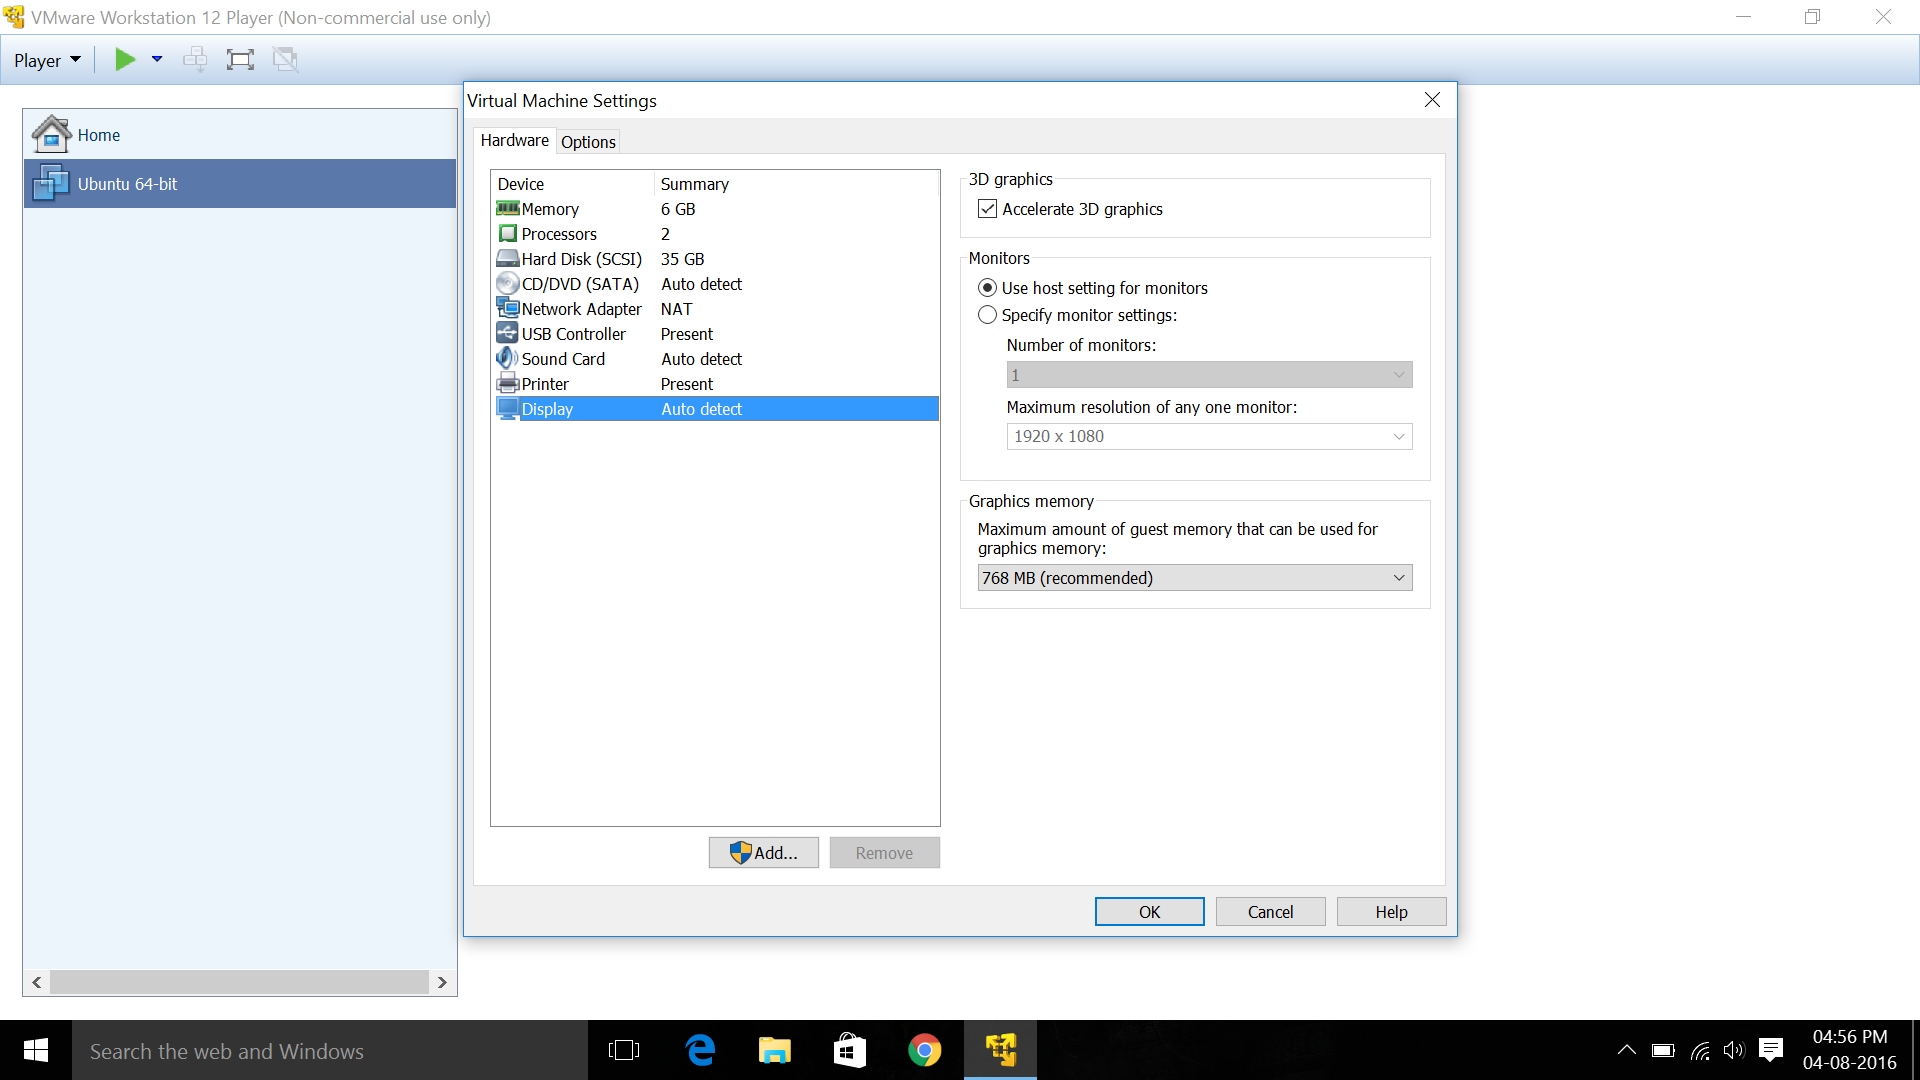The width and height of the screenshot is (1920, 1080).
Task: Expand the Player menu dropdown
Action: coord(47,60)
